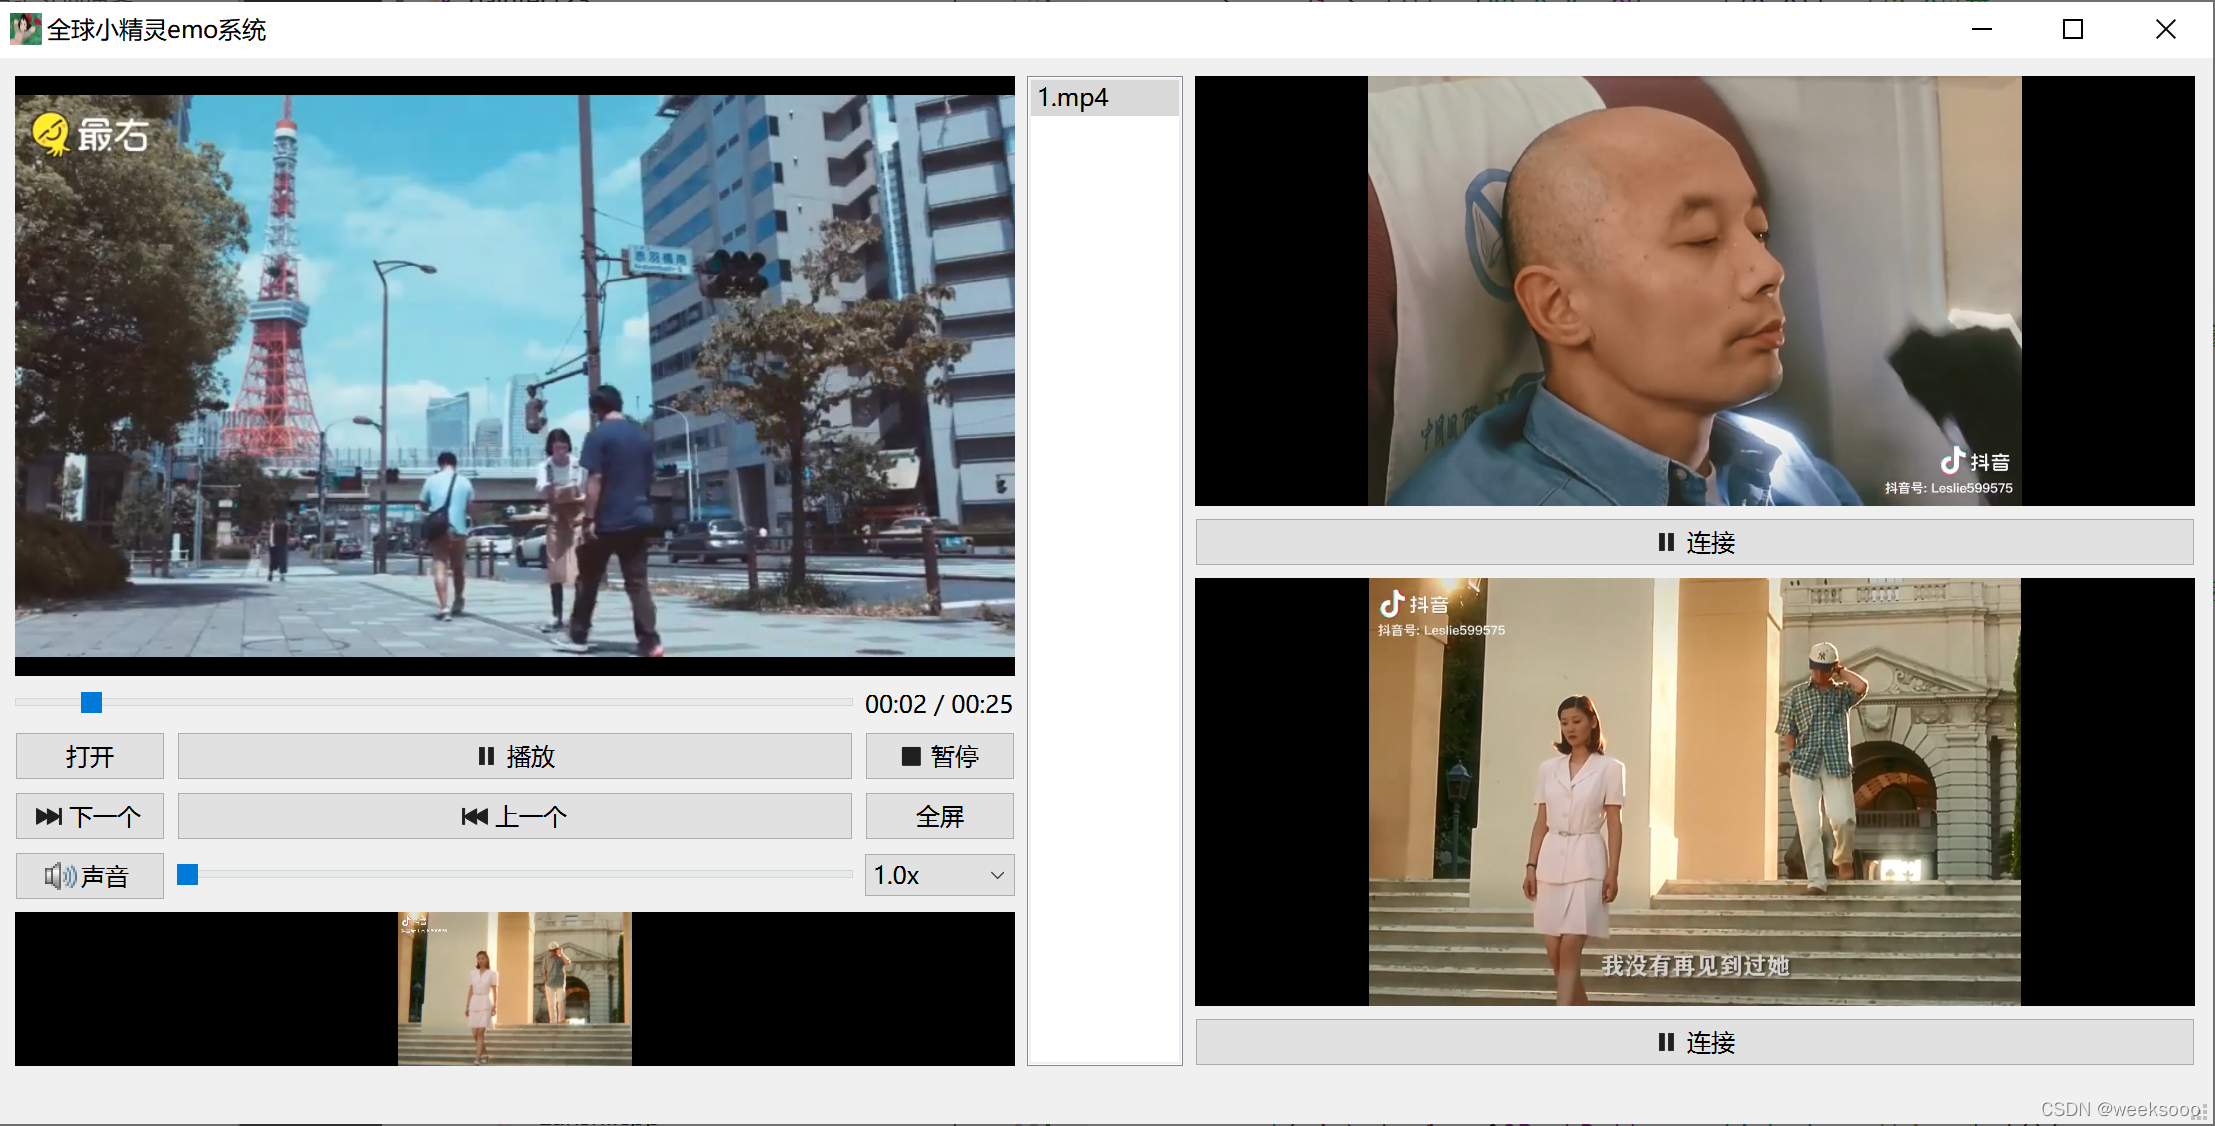
Task: Click the 打开 open file button
Action: pos(90,756)
